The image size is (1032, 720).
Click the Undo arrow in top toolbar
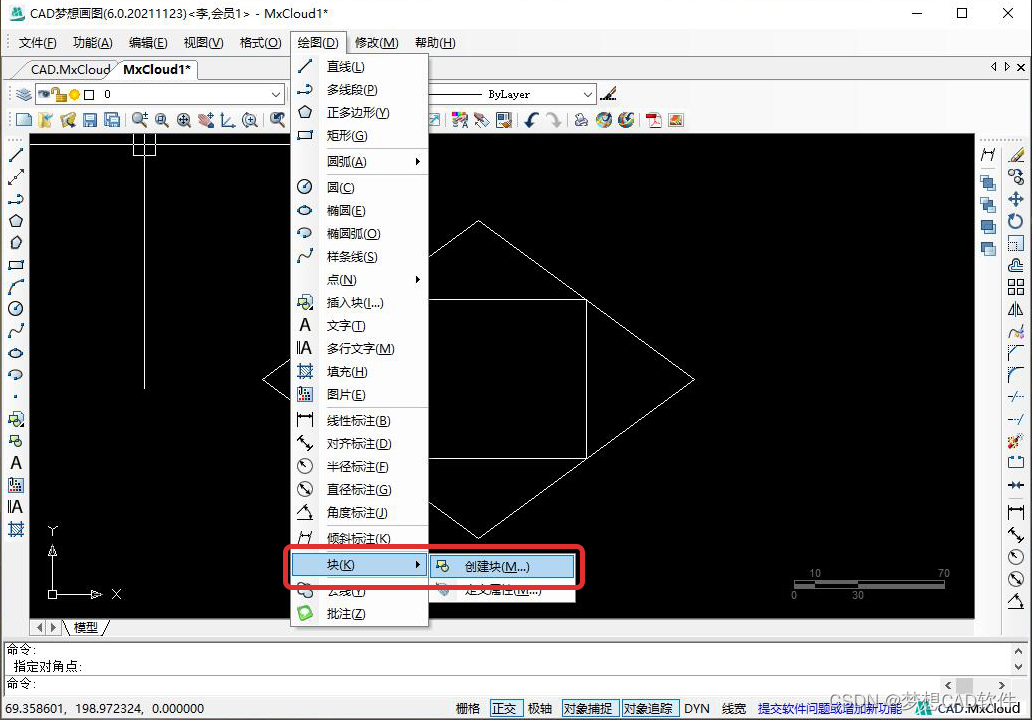532,120
